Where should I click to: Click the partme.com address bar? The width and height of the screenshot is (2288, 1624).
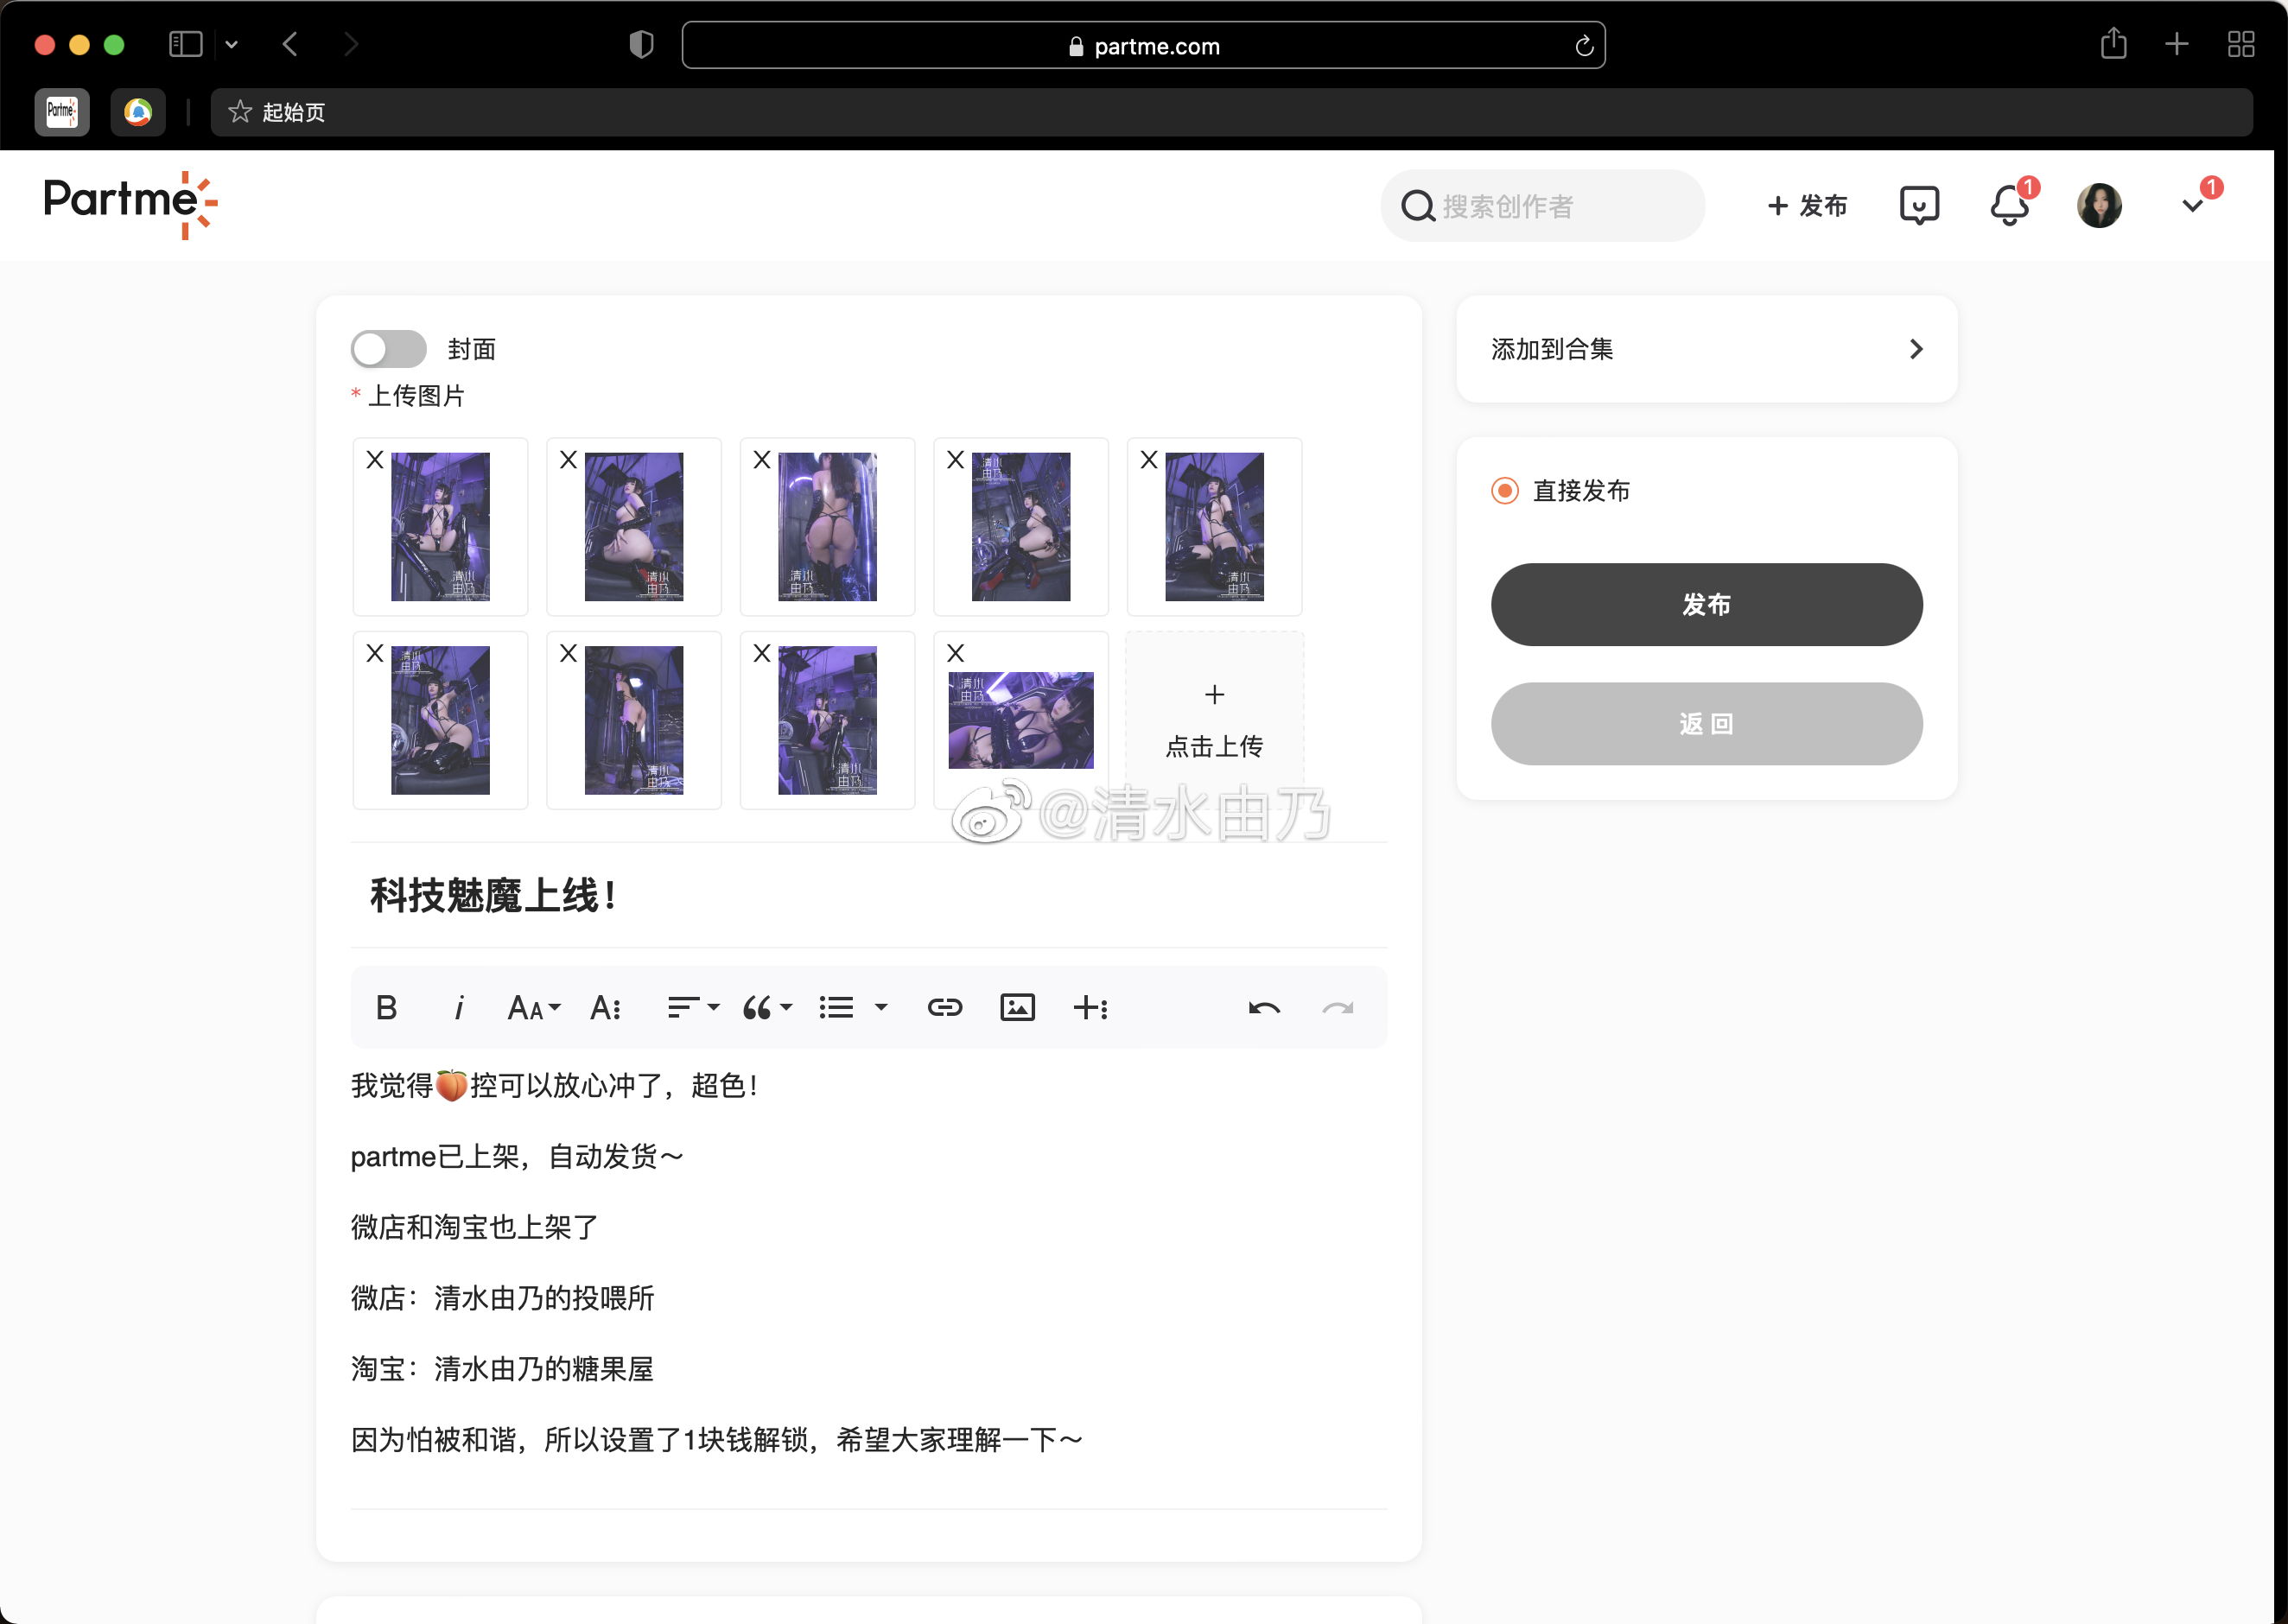pyautogui.click(x=1143, y=46)
